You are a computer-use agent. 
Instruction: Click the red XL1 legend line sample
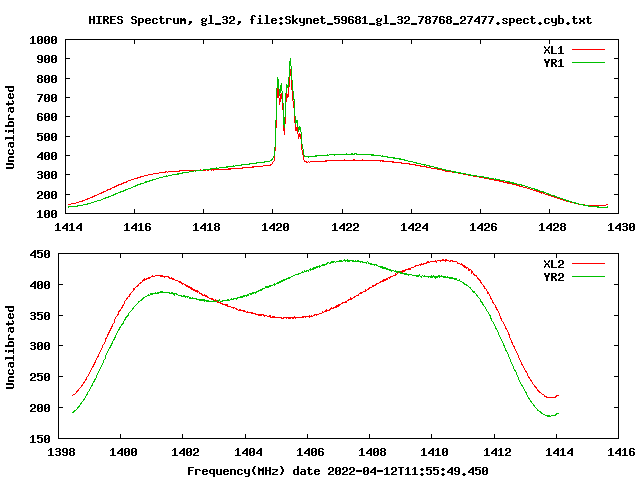(x=588, y=50)
